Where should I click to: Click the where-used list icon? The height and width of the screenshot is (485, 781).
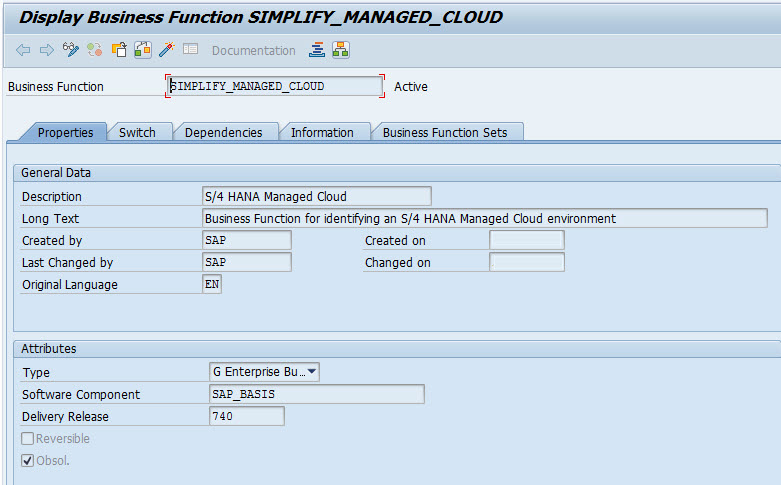pyautogui.click(x=143, y=50)
